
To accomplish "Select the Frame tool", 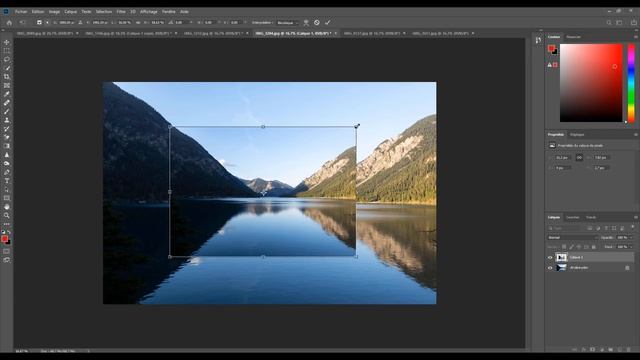I will pyautogui.click(x=7, y=85).
